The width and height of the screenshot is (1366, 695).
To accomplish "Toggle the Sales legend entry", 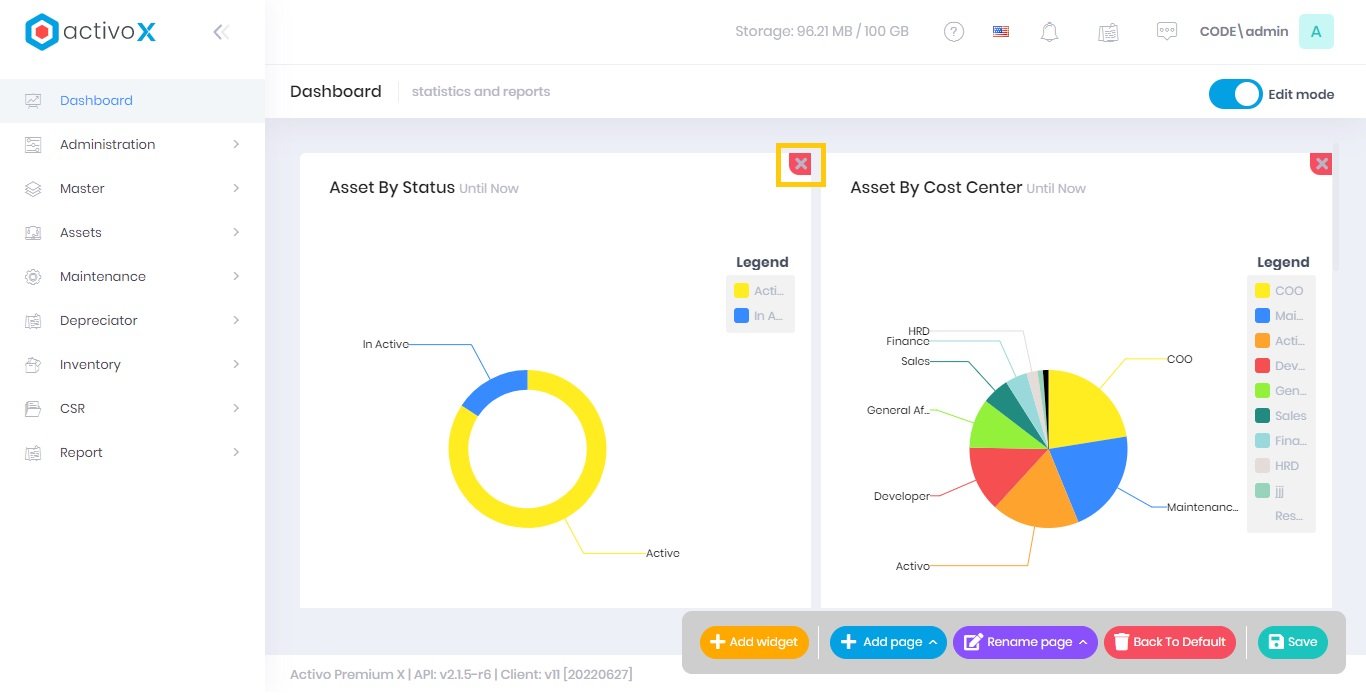I will (1280, 416).
